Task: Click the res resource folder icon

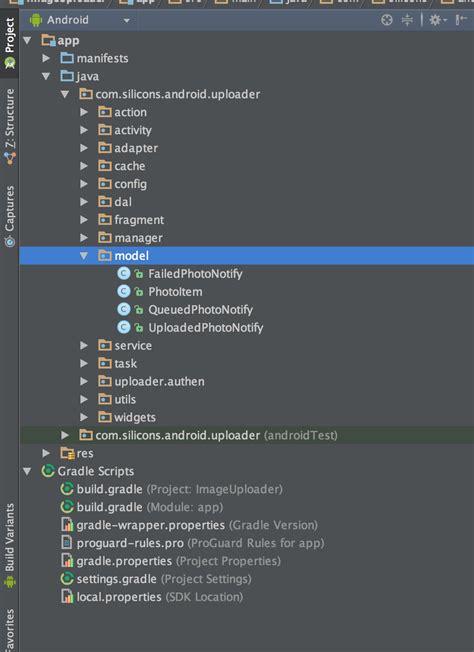Action: pos(67,453)
